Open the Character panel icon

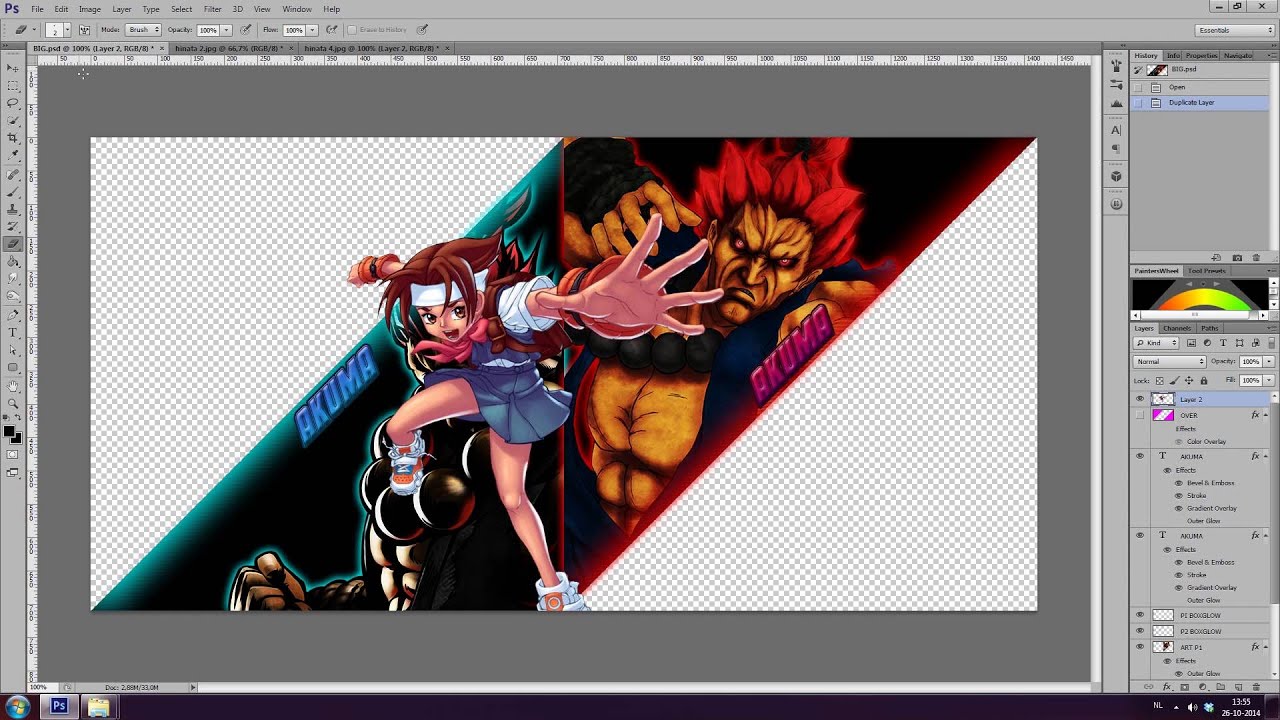click(x=1117, y=130)
